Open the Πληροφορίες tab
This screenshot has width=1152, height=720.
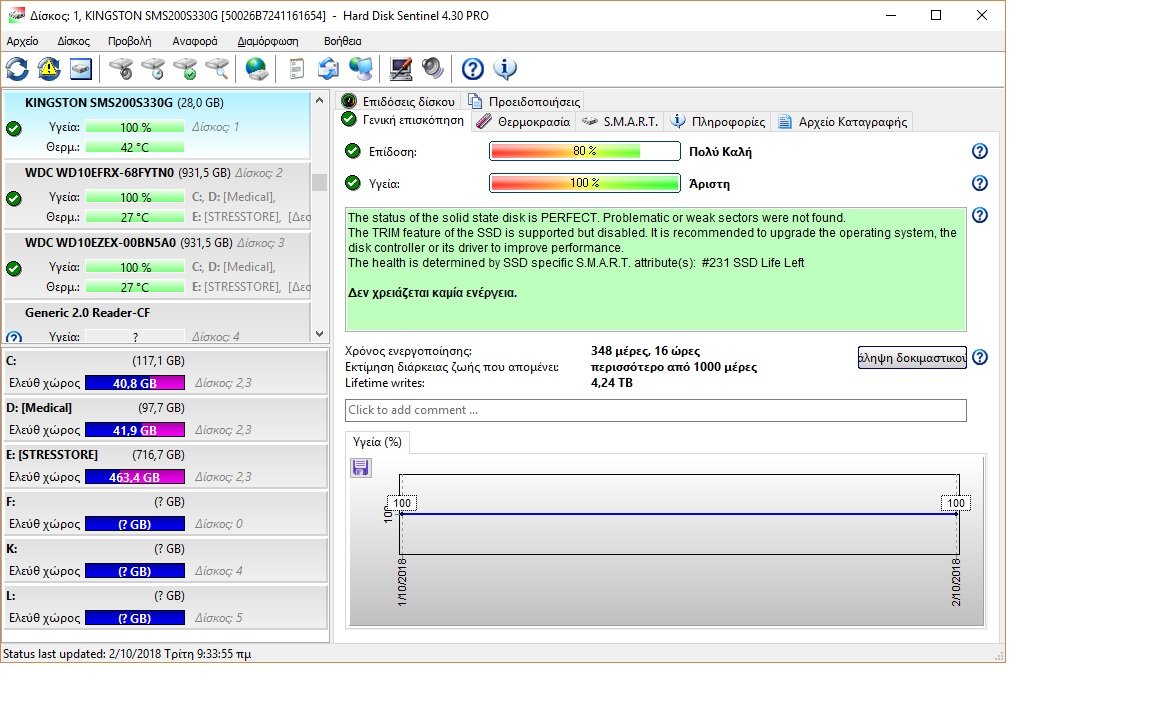click(x=719, y=122)
